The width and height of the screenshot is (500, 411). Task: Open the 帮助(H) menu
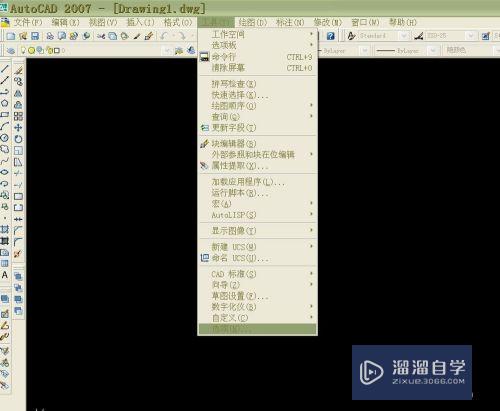point(403,22)
